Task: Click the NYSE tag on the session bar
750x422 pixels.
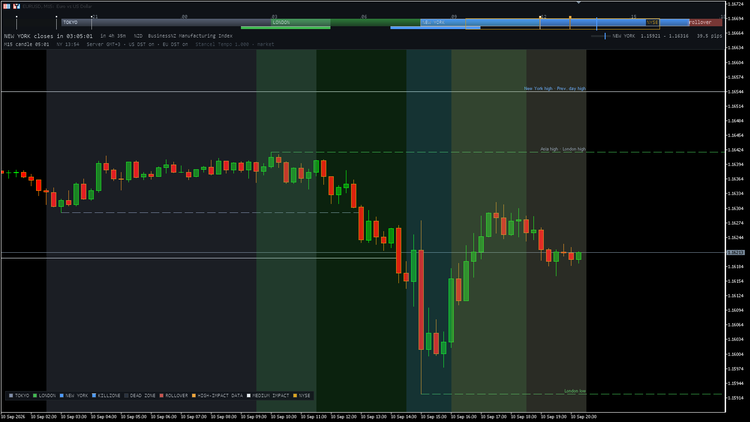Action: [x=652, y=22]
